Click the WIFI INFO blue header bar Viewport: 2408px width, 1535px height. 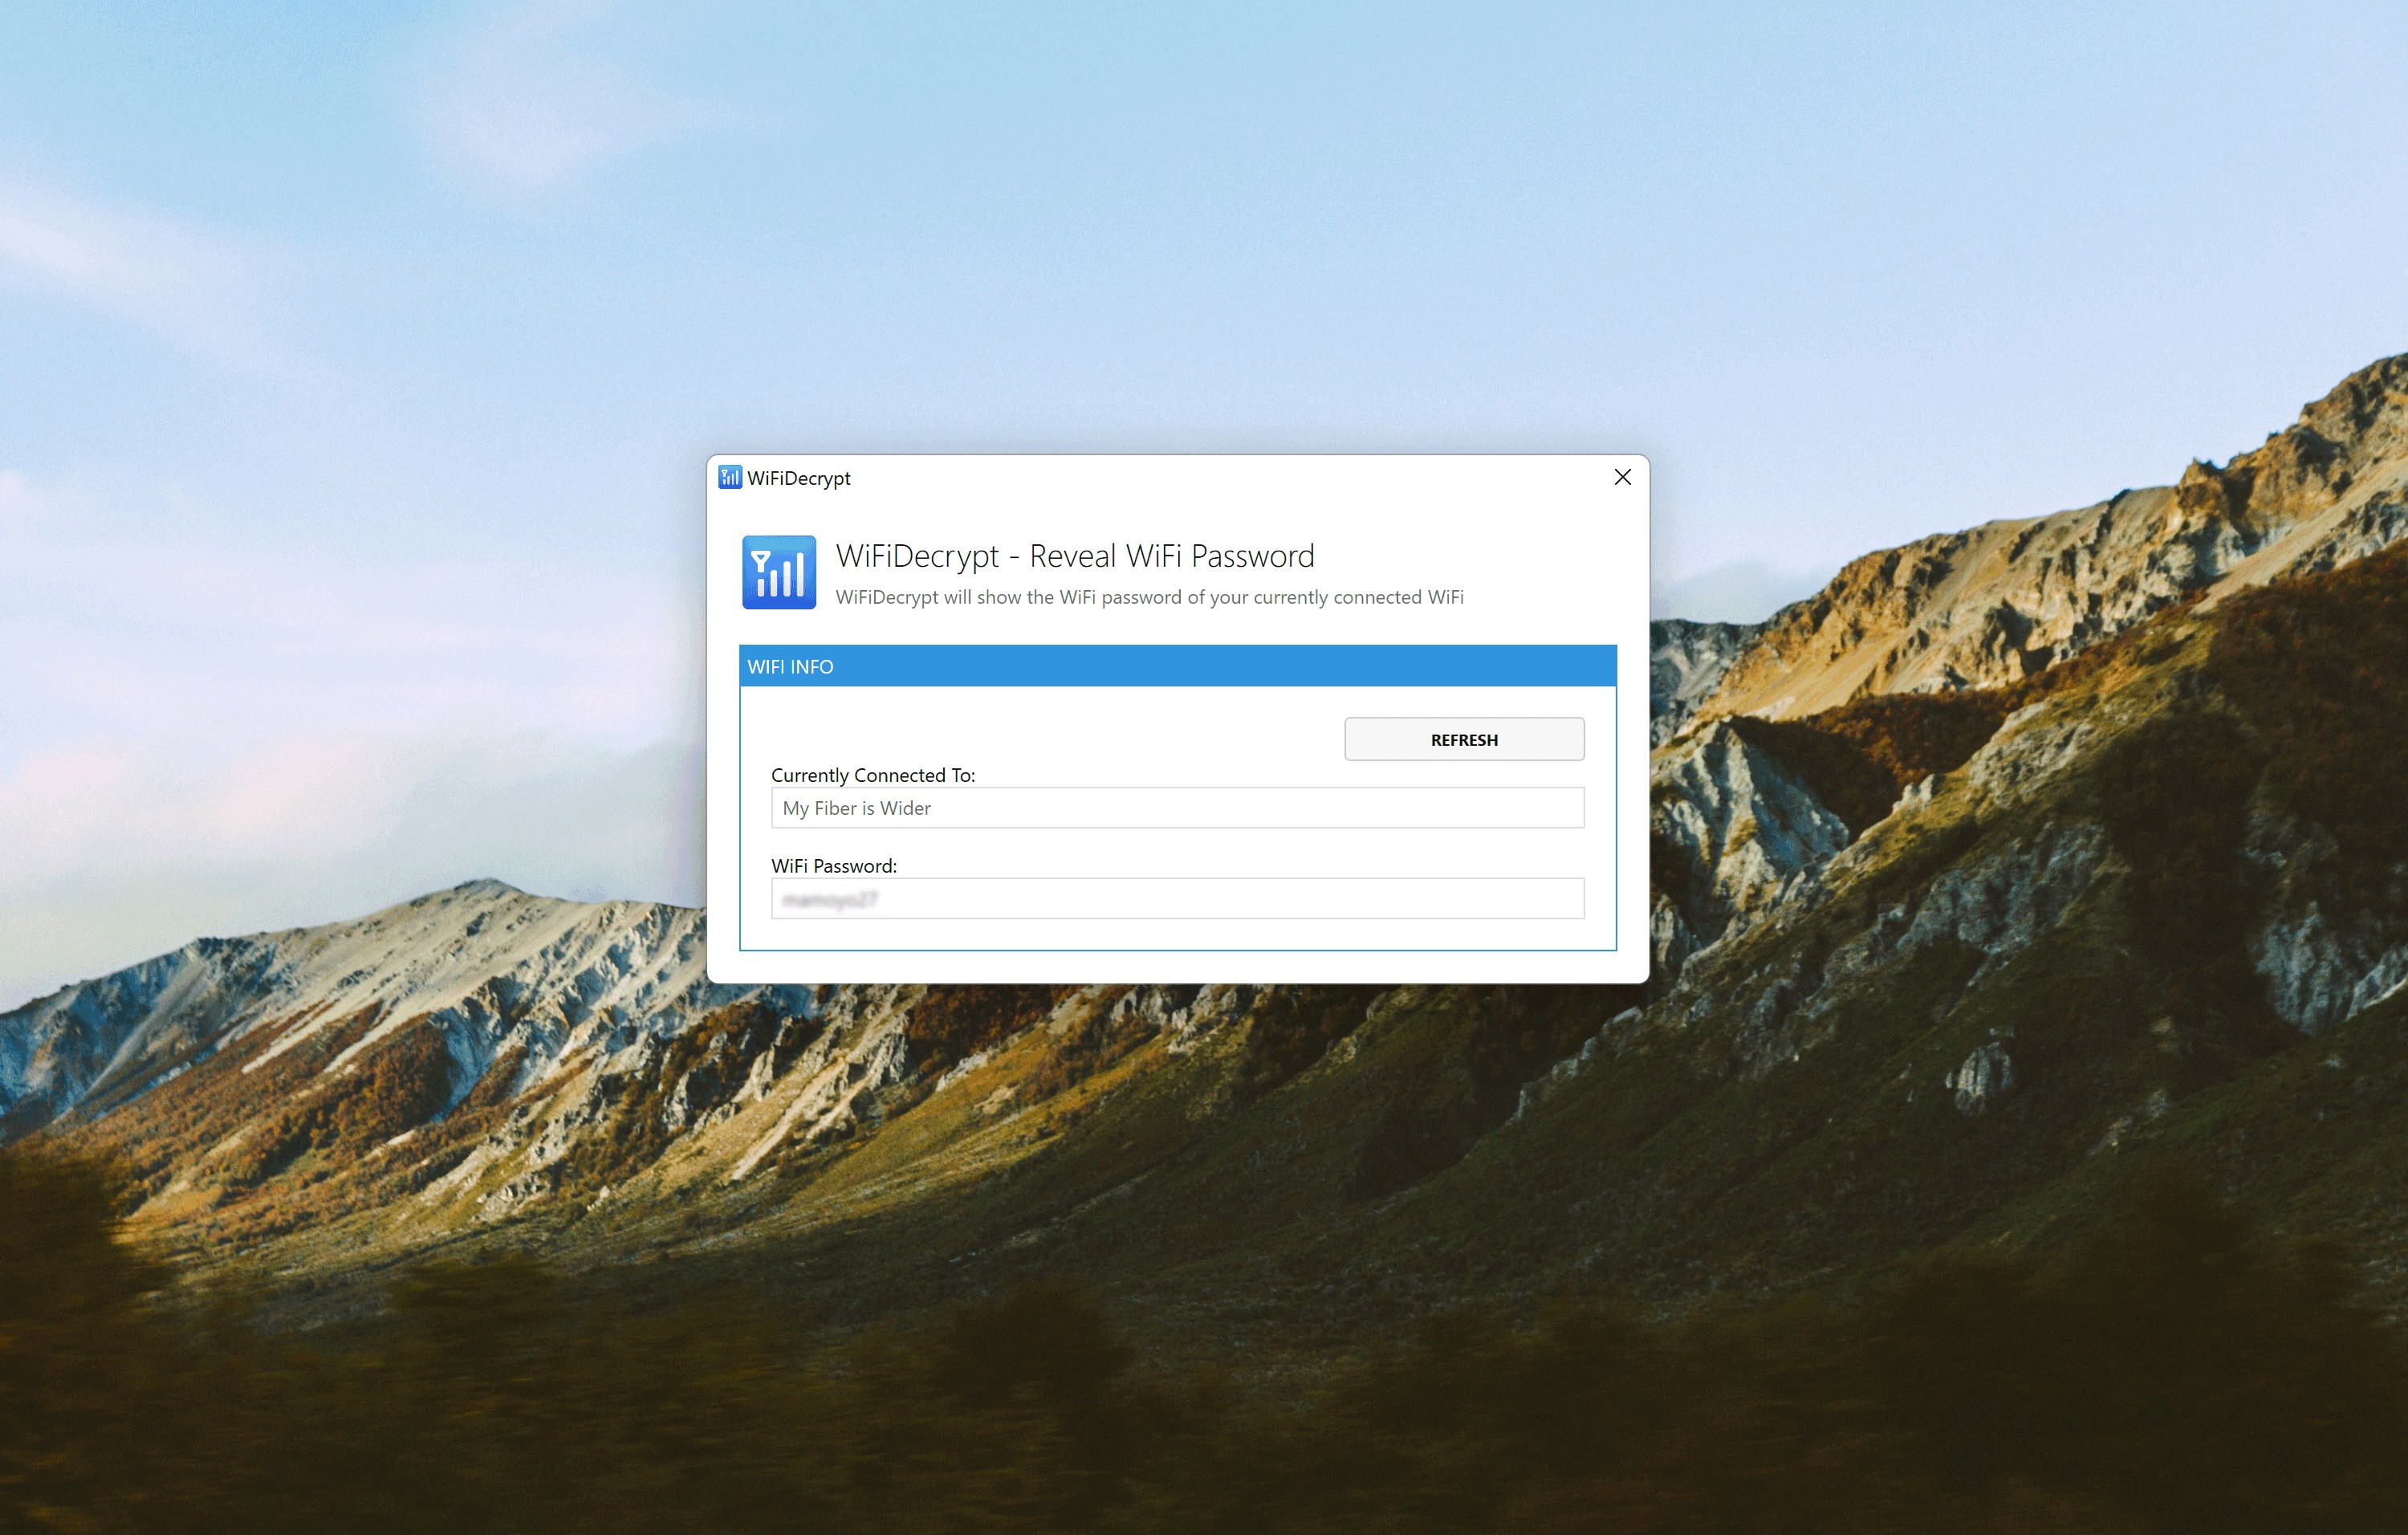(x=1177, y=666)
